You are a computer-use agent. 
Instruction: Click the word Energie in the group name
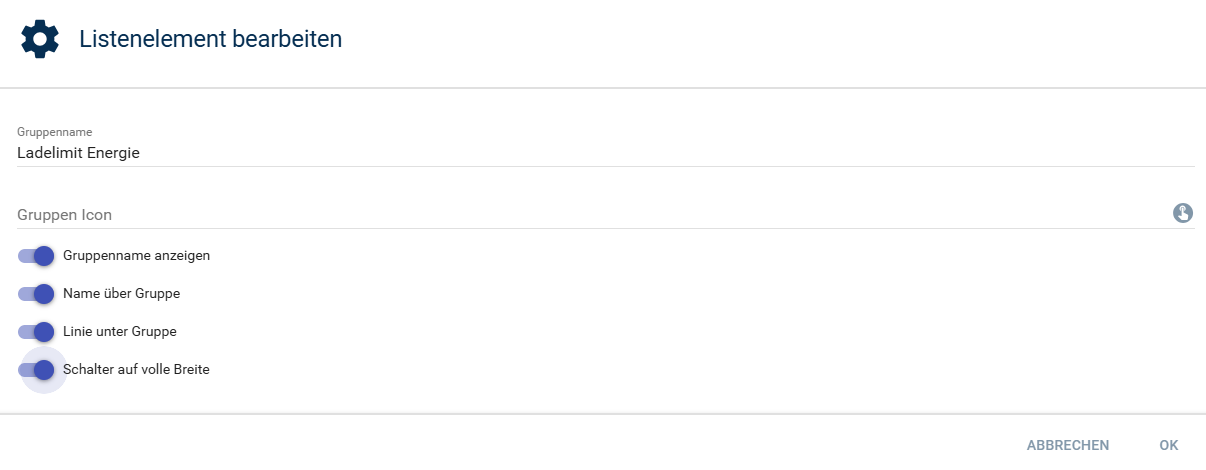coord(114,153)
